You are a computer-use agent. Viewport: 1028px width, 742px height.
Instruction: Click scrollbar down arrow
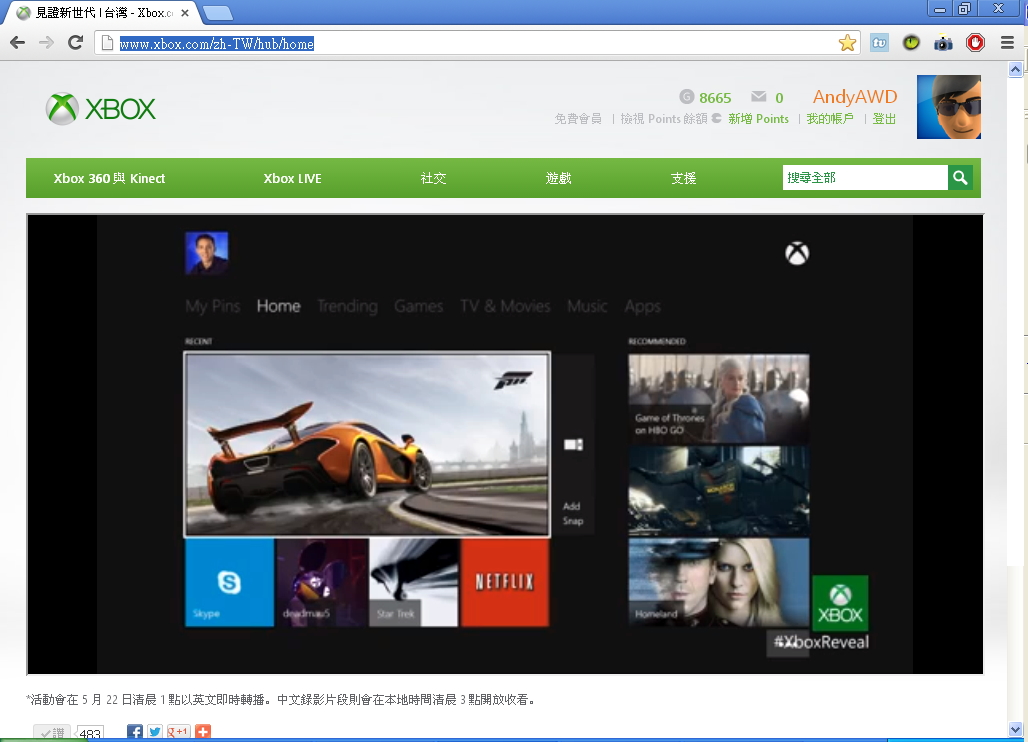click(x=1015, y=729)
